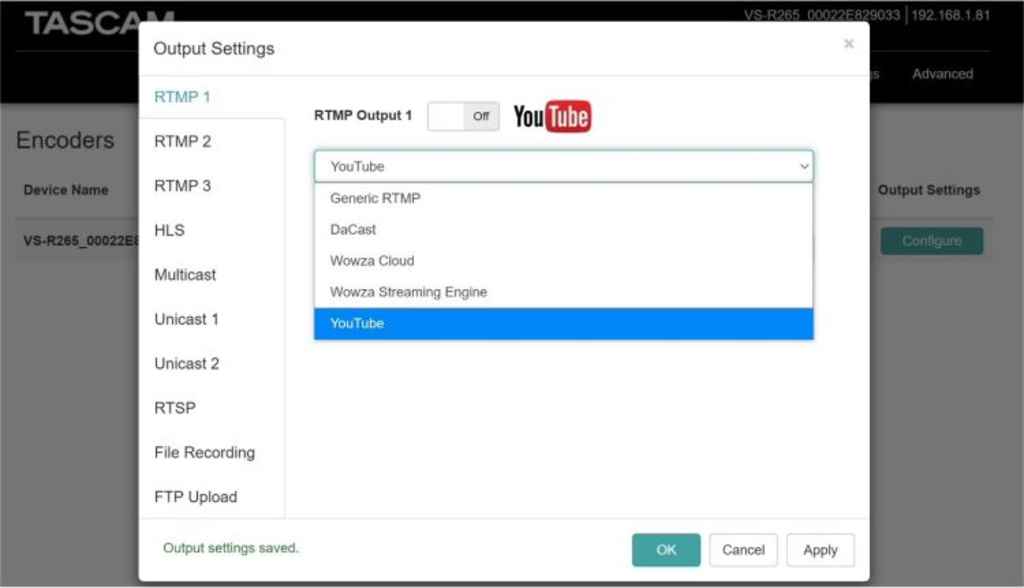This screenshot has width=1024, height=588.
Task: Open the Advanced menu in header
Action: [942, 74]
